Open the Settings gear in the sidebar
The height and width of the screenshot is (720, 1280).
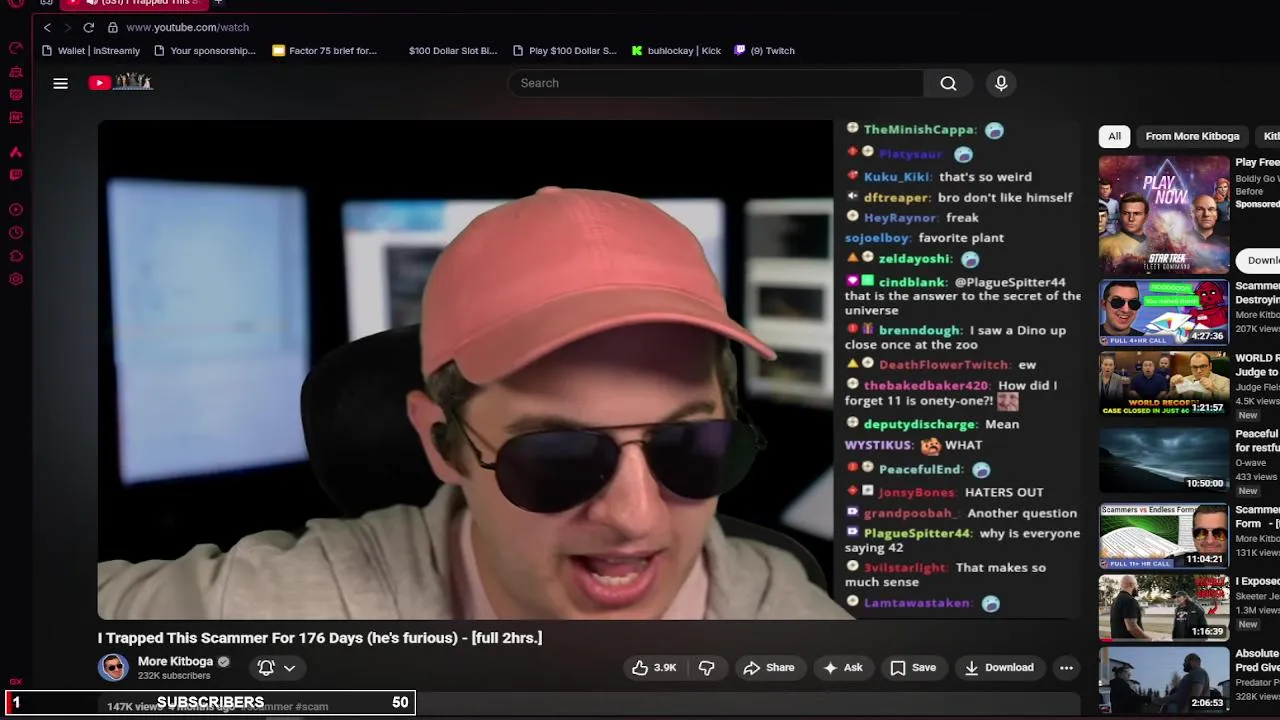[x=16, y=279]
